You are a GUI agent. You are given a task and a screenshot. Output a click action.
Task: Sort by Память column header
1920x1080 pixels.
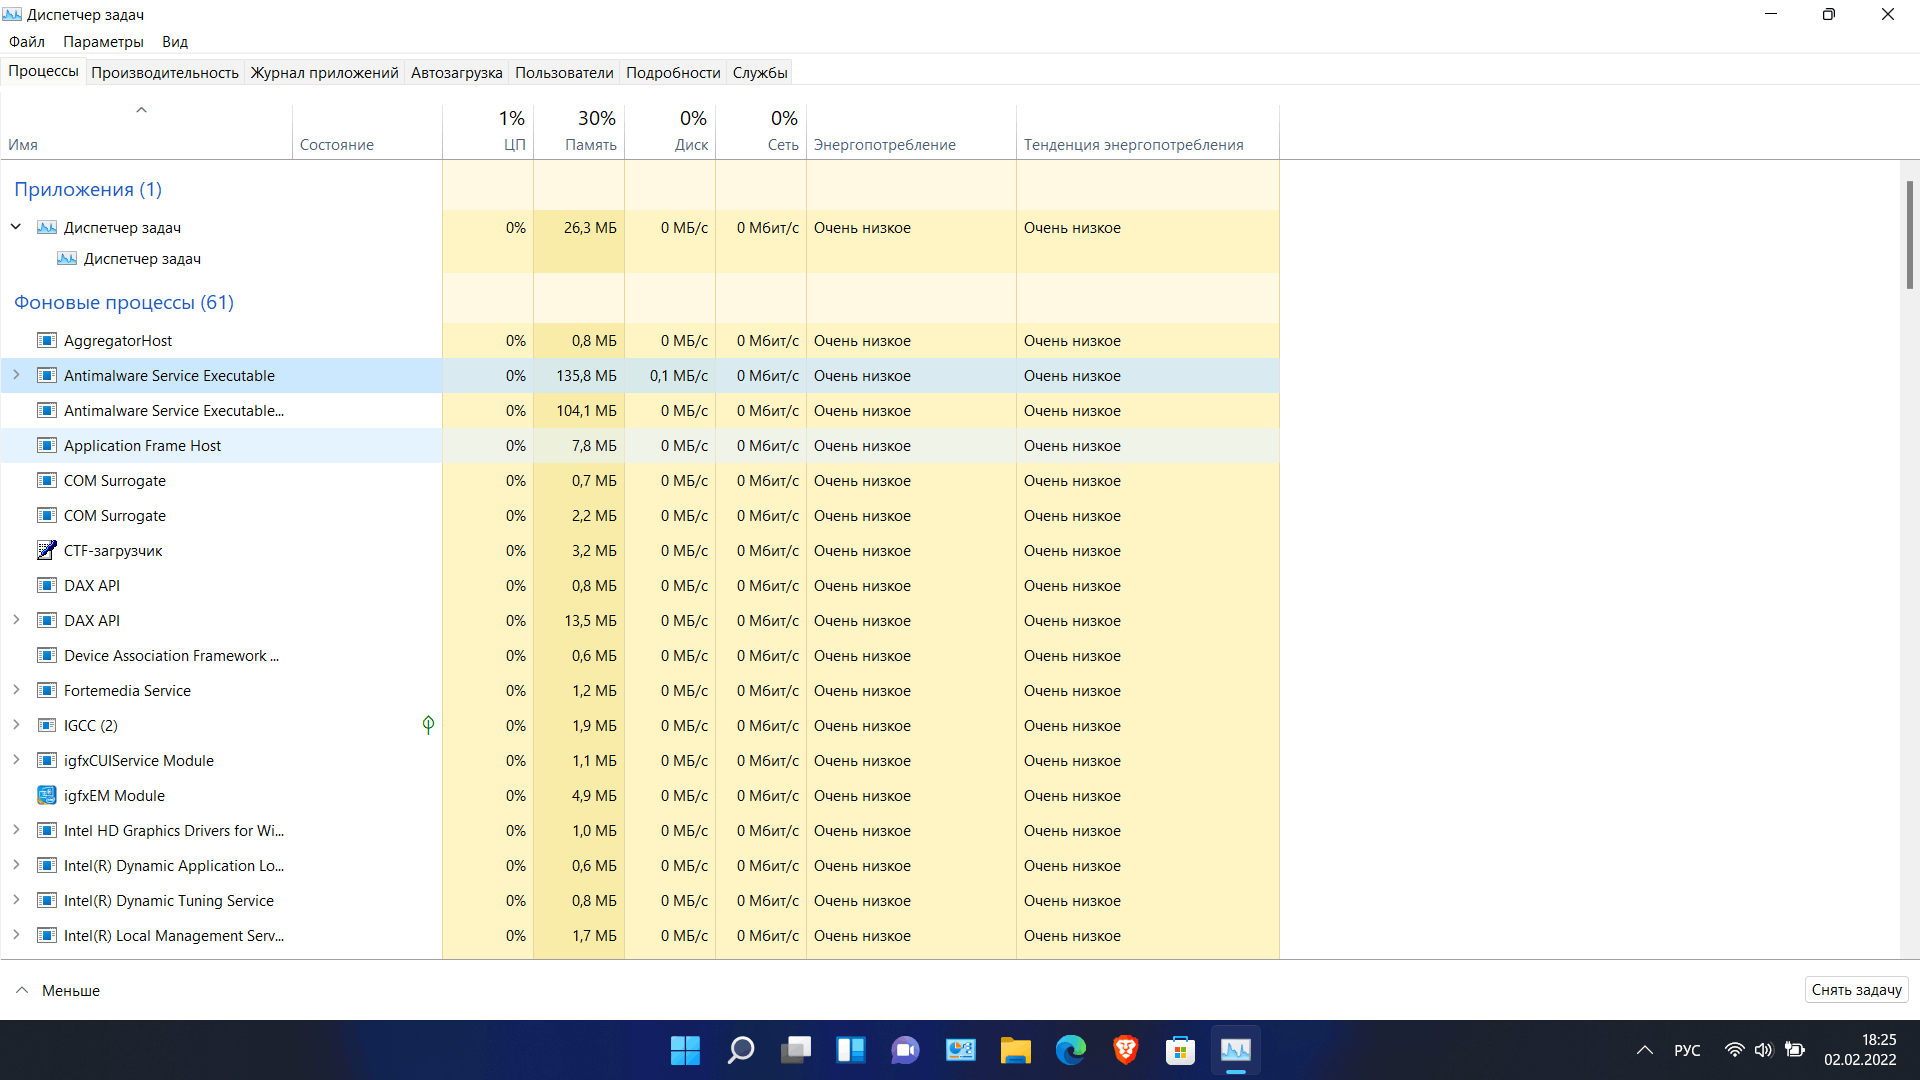tap(579, 131)
